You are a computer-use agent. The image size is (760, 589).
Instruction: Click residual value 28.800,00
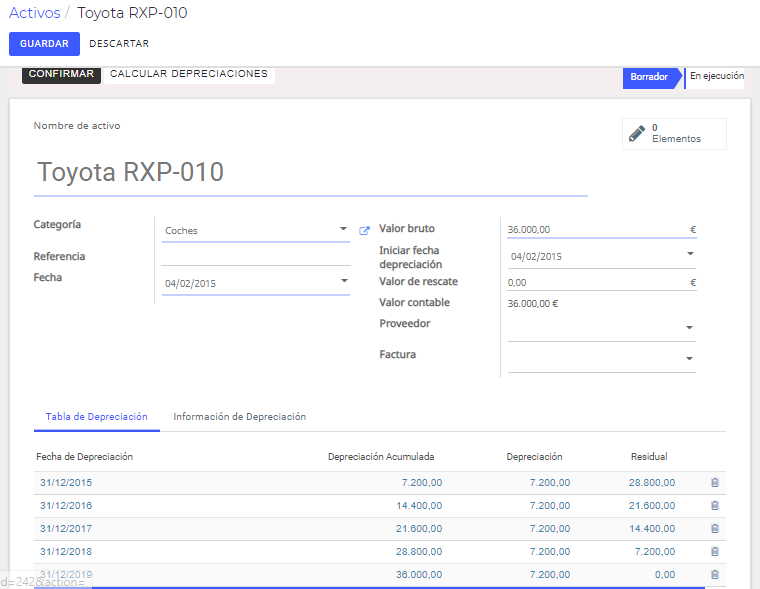pyautogui.click(x=652, y=483)
